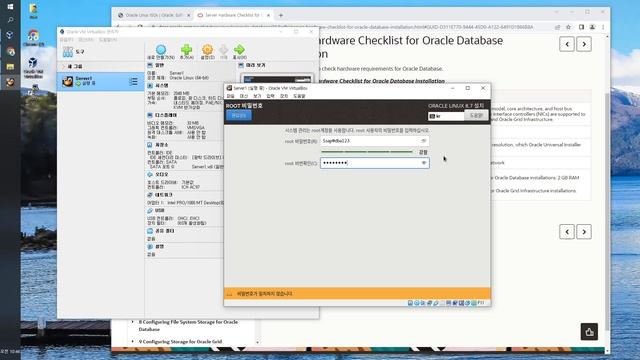640x360 pixels.
Task: Click the Shared Folders (공유 폴더) section icon
Action: 150,231
